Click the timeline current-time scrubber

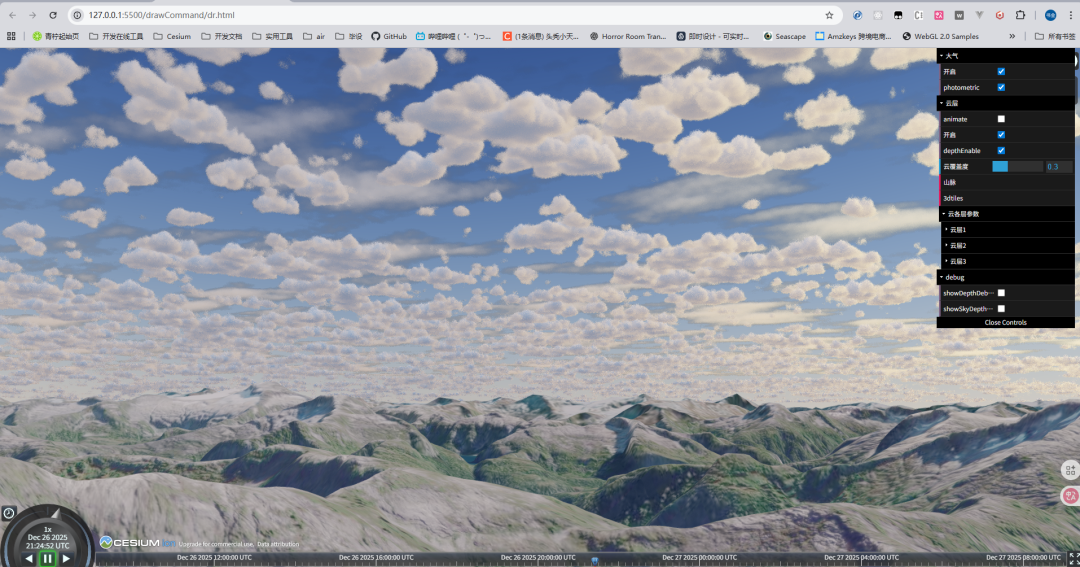(594, 561)
